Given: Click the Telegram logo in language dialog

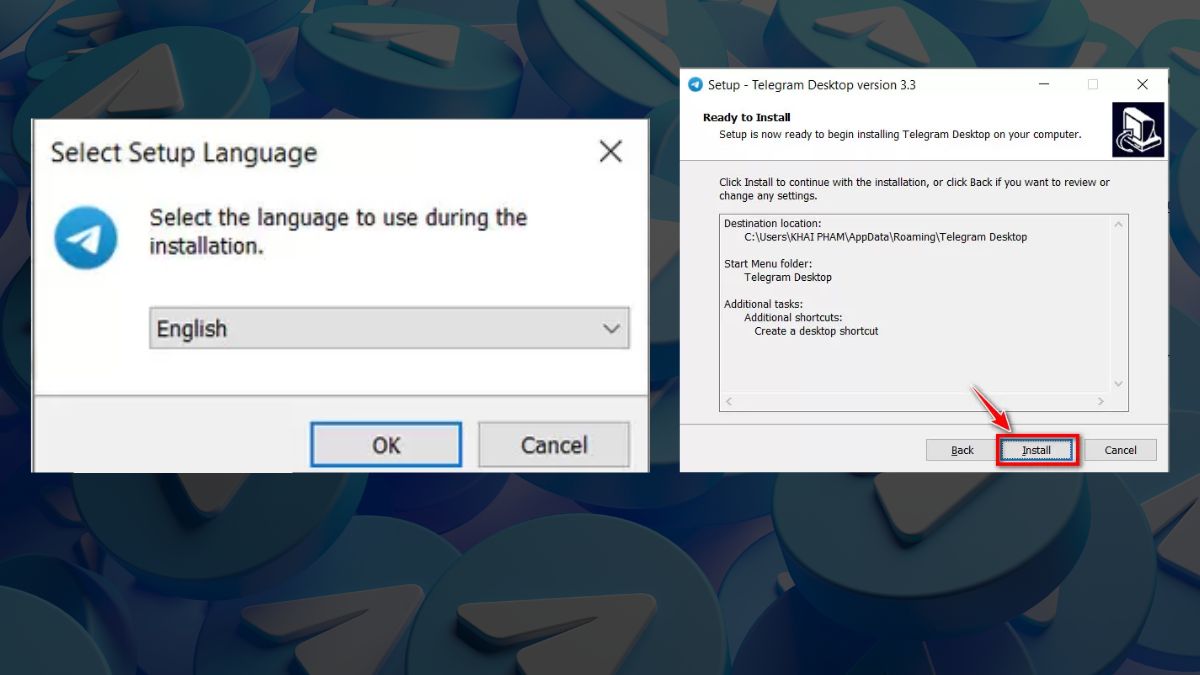Looking at the screenshot, I should point(86,238).
